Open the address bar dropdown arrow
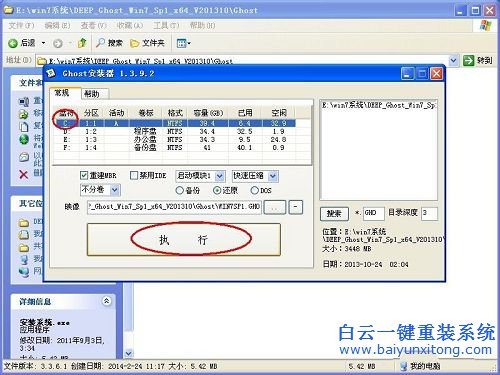Screen dimensions: 500x375 [453, 60]
